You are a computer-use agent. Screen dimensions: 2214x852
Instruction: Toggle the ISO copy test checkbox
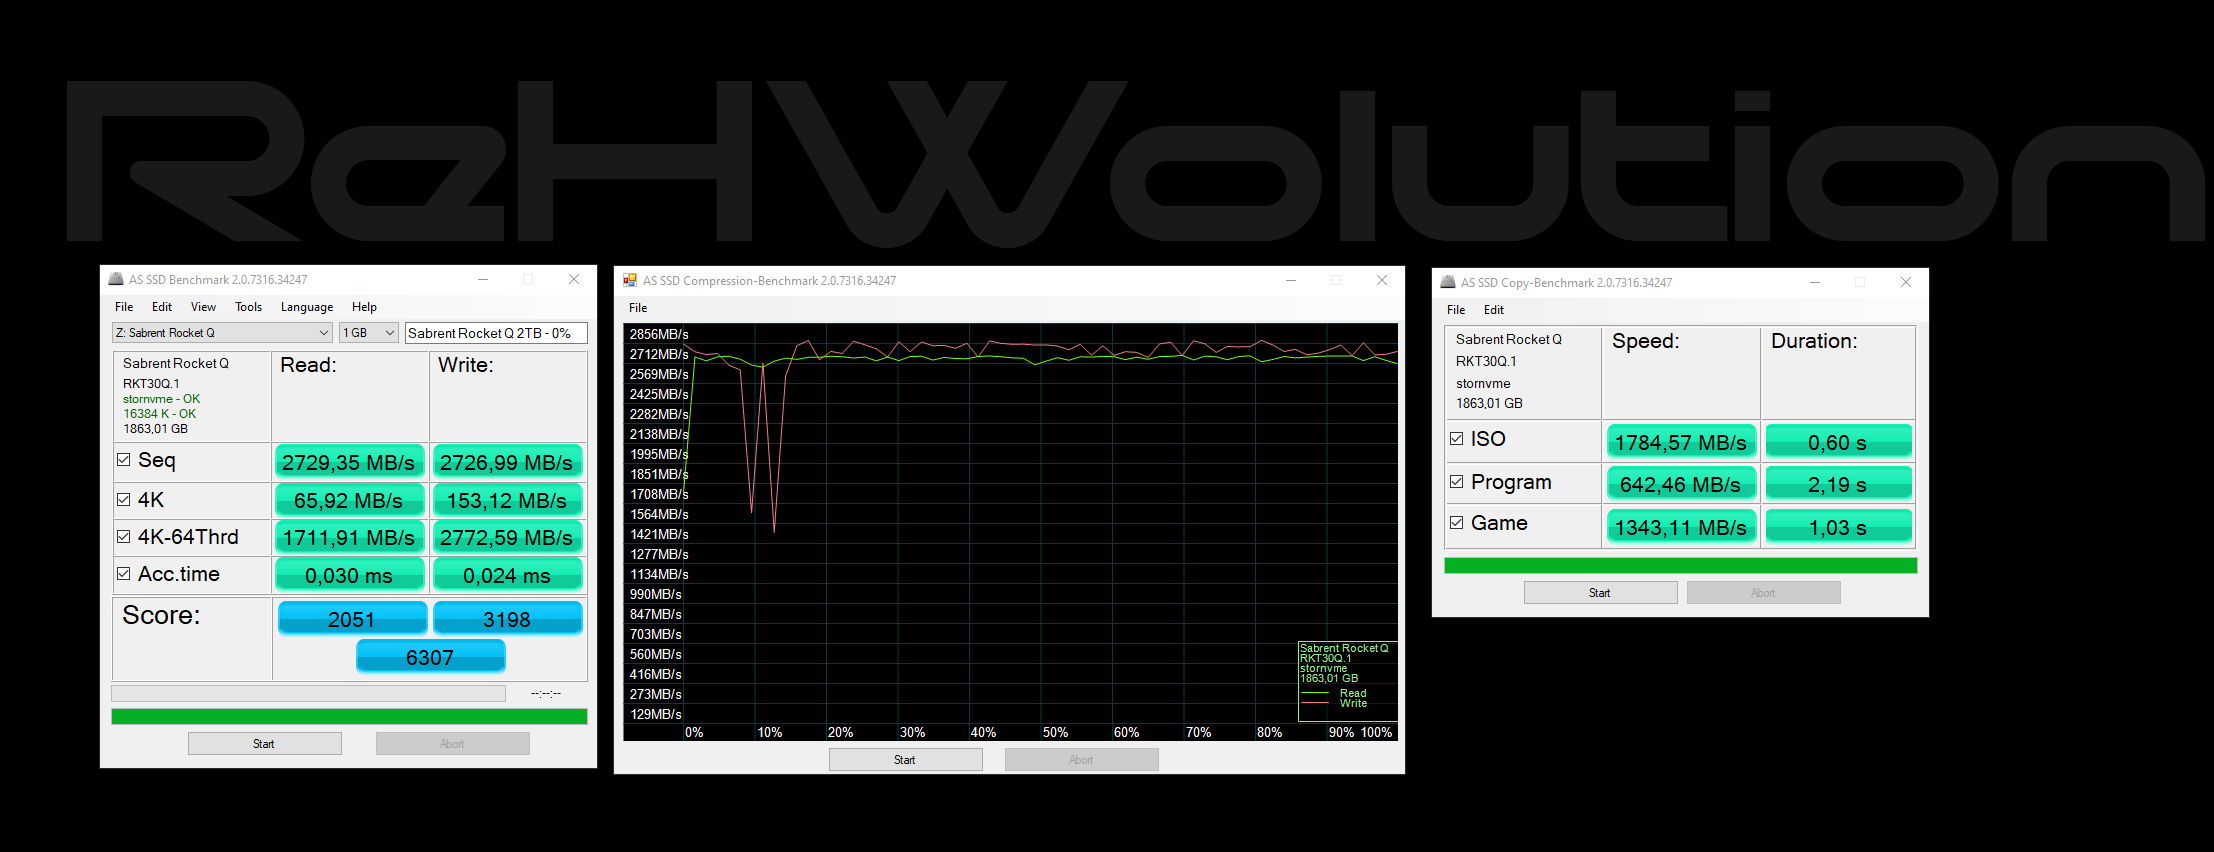[1457, 439]
